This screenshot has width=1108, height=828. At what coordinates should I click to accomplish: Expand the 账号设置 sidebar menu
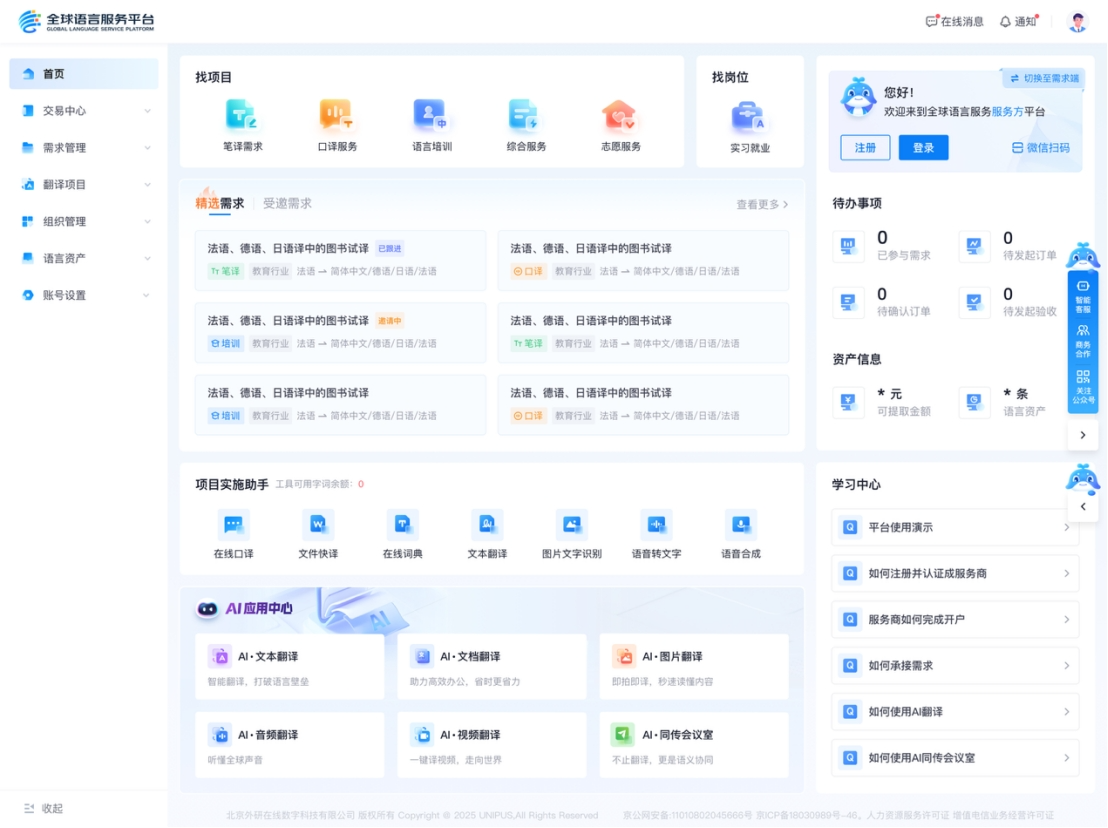84,295
